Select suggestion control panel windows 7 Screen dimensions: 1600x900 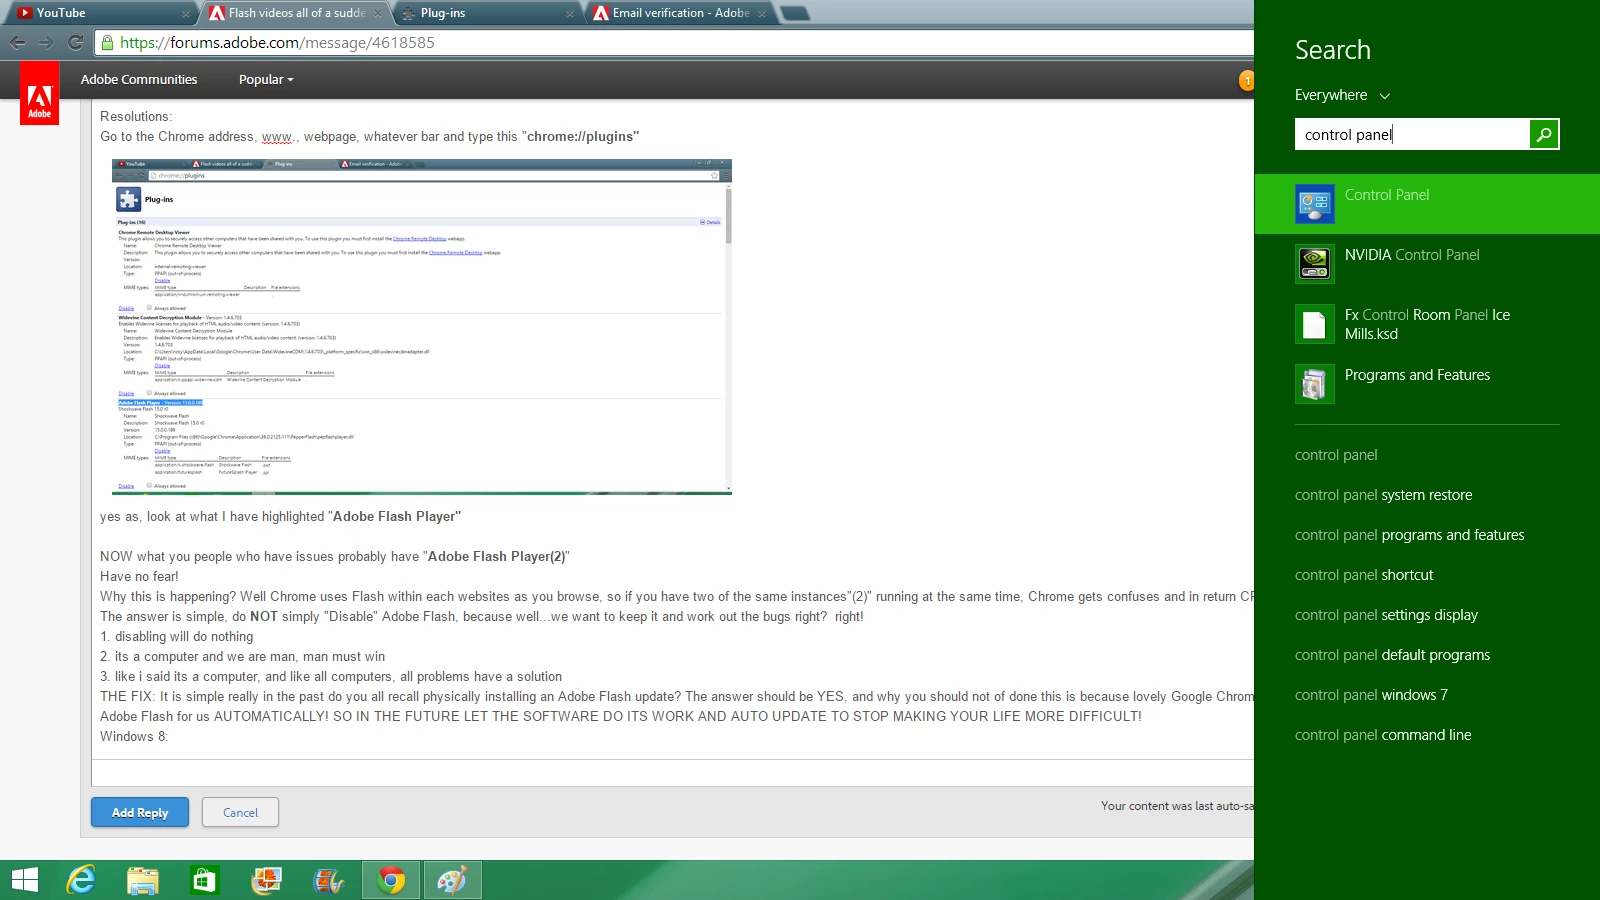pos(1371,695)
